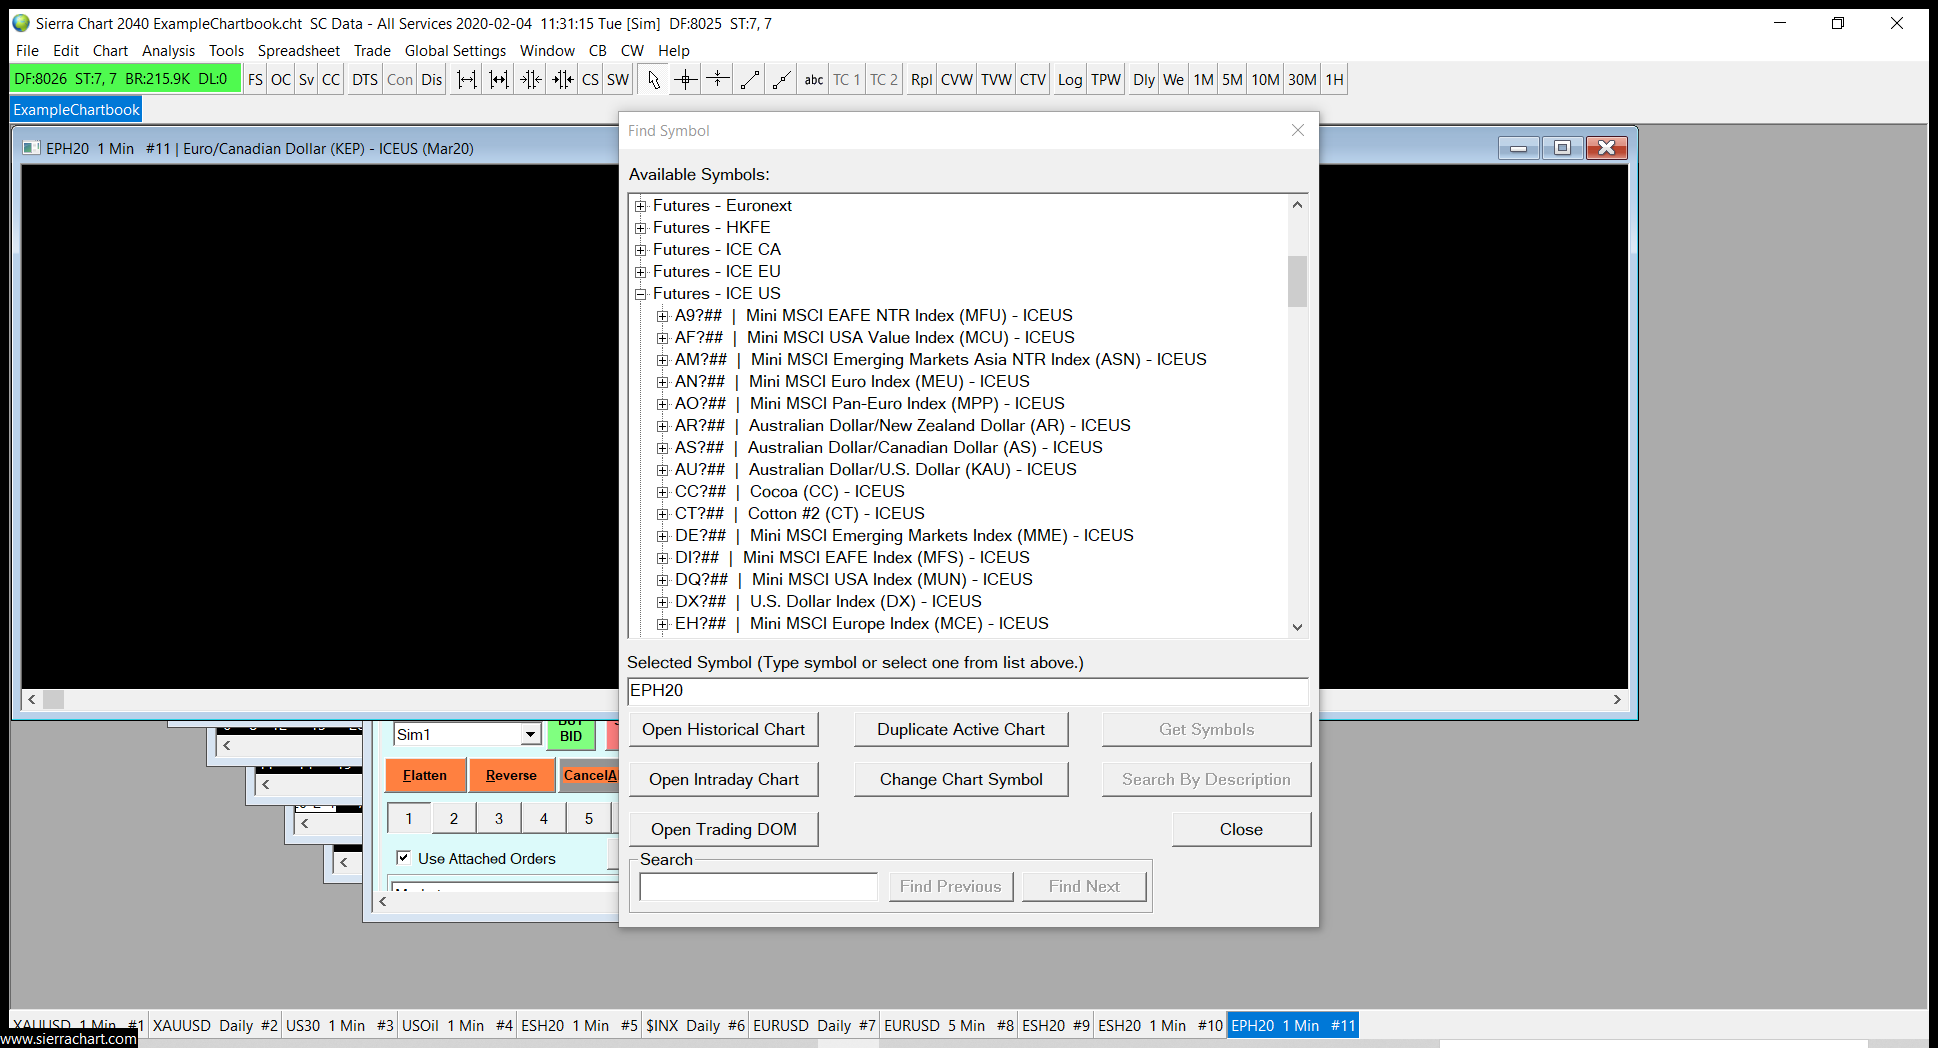This screenshot has width=1938, height=1048.
Task: Click Open Historical Chart button
Action: [724, 730]
